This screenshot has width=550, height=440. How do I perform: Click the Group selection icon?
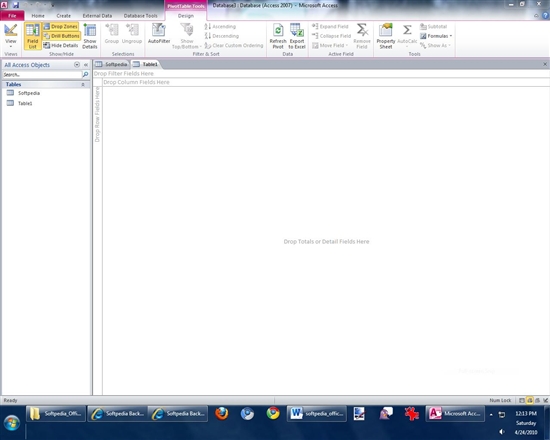[x=112, y=34]
